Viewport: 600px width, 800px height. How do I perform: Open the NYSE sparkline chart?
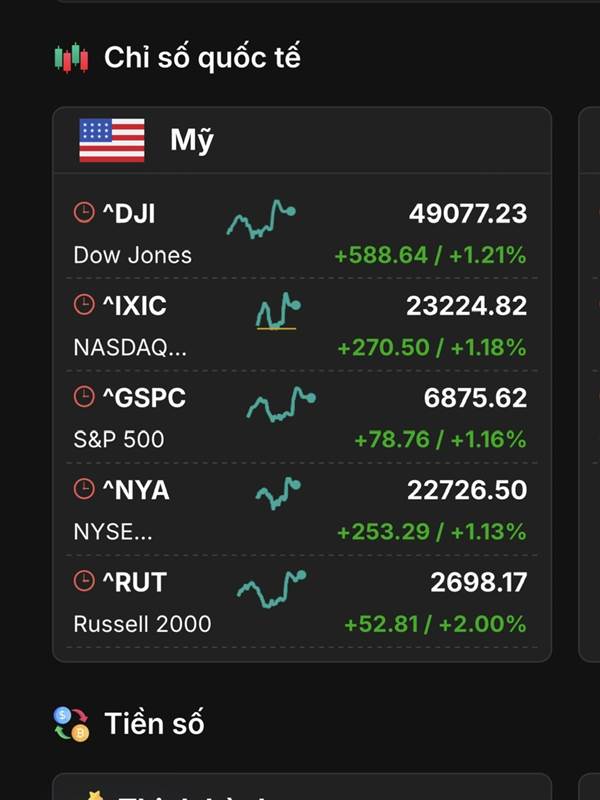(x=278, y=492)
